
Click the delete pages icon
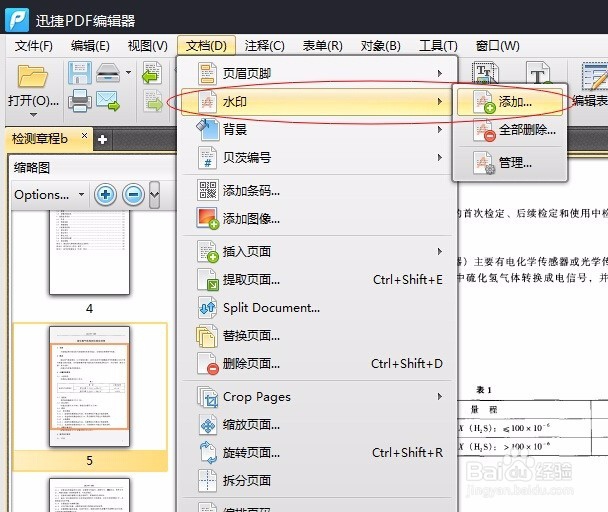point(207,364)
